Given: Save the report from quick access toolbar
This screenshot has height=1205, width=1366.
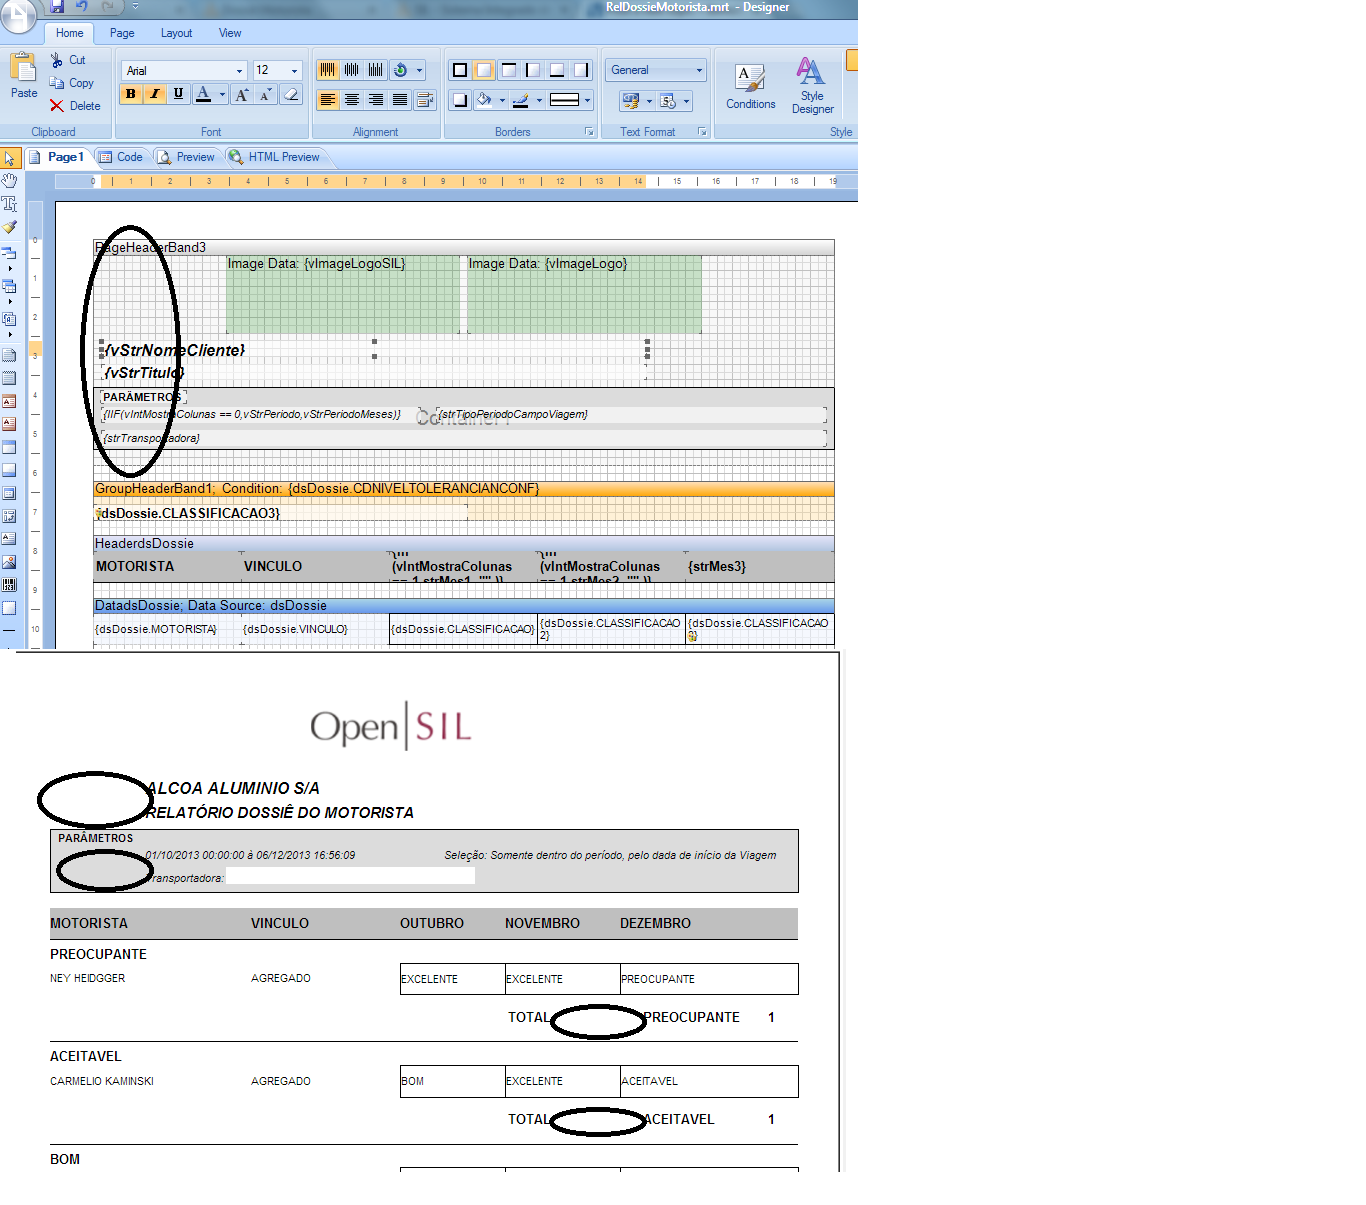Looking at the screenshot, I should 57,7.
